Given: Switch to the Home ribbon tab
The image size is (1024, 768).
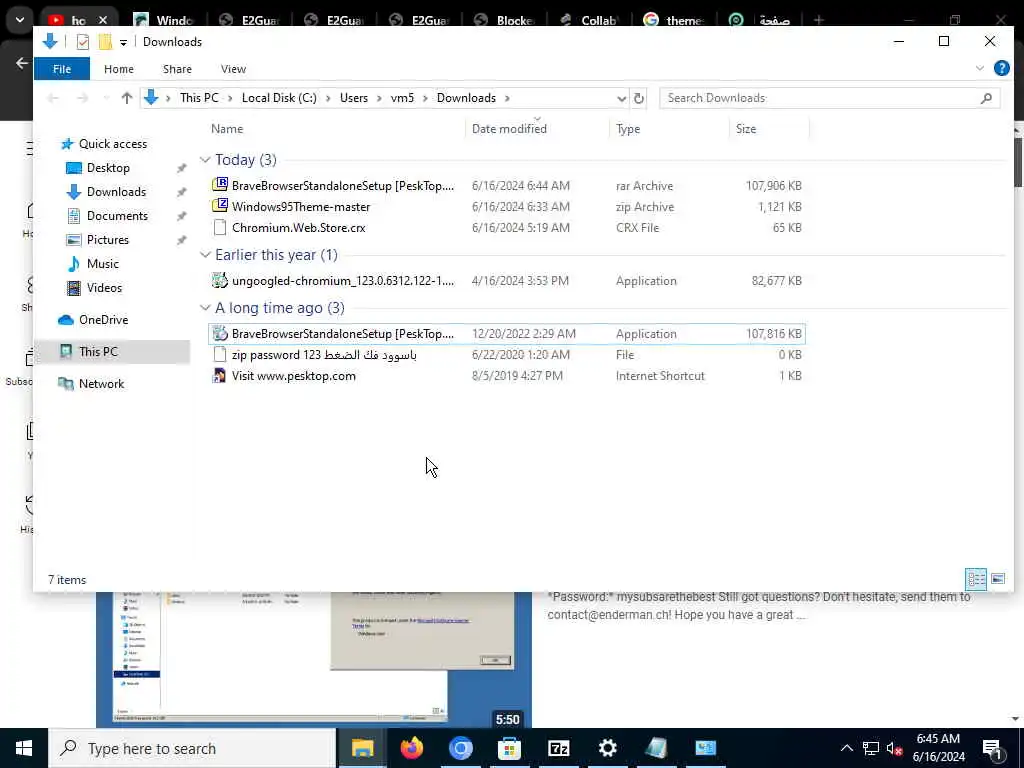Looking at the screenshot, I should (x=118, y=69).
